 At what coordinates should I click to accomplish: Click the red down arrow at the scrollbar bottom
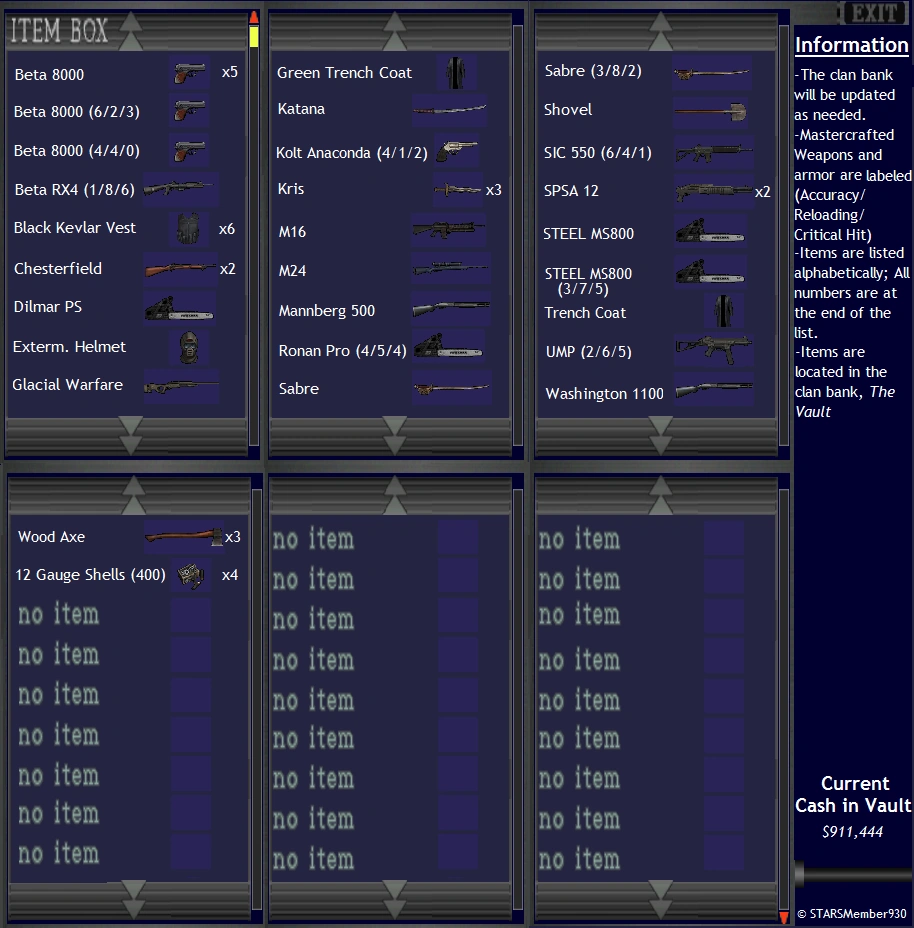click(x=784, y=917)
